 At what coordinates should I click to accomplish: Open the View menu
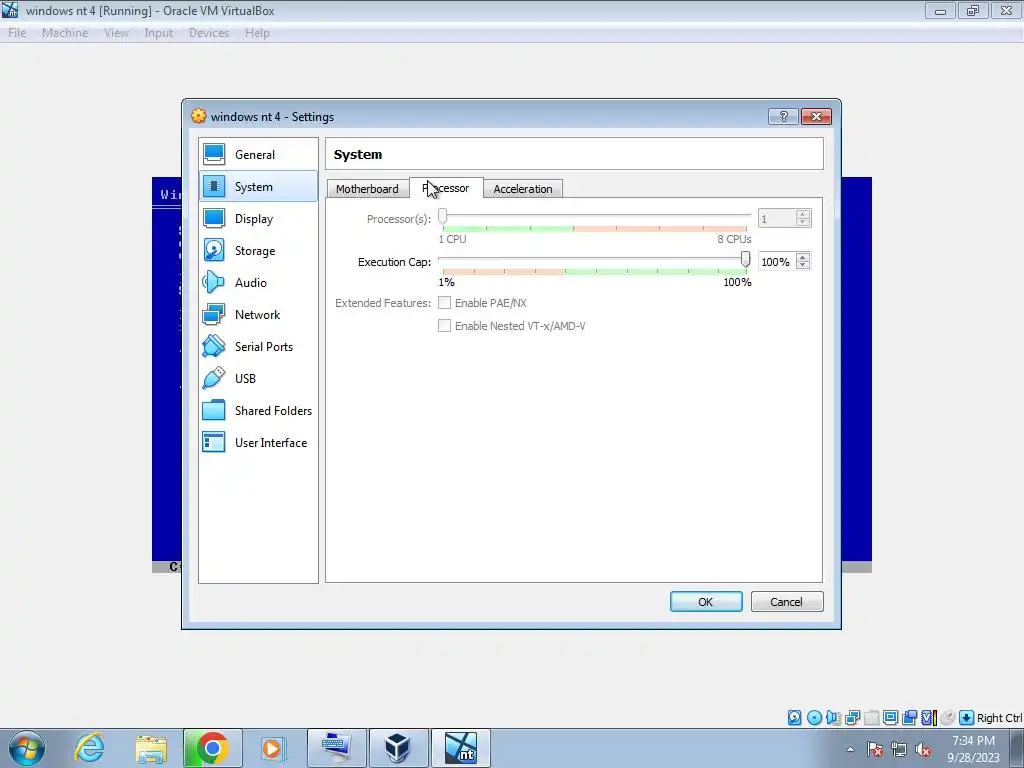116,33
